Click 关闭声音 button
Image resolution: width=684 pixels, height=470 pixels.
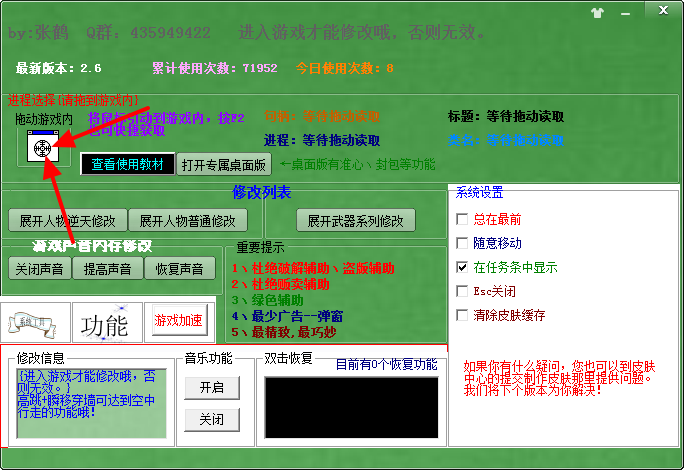(x=40, y=268)
